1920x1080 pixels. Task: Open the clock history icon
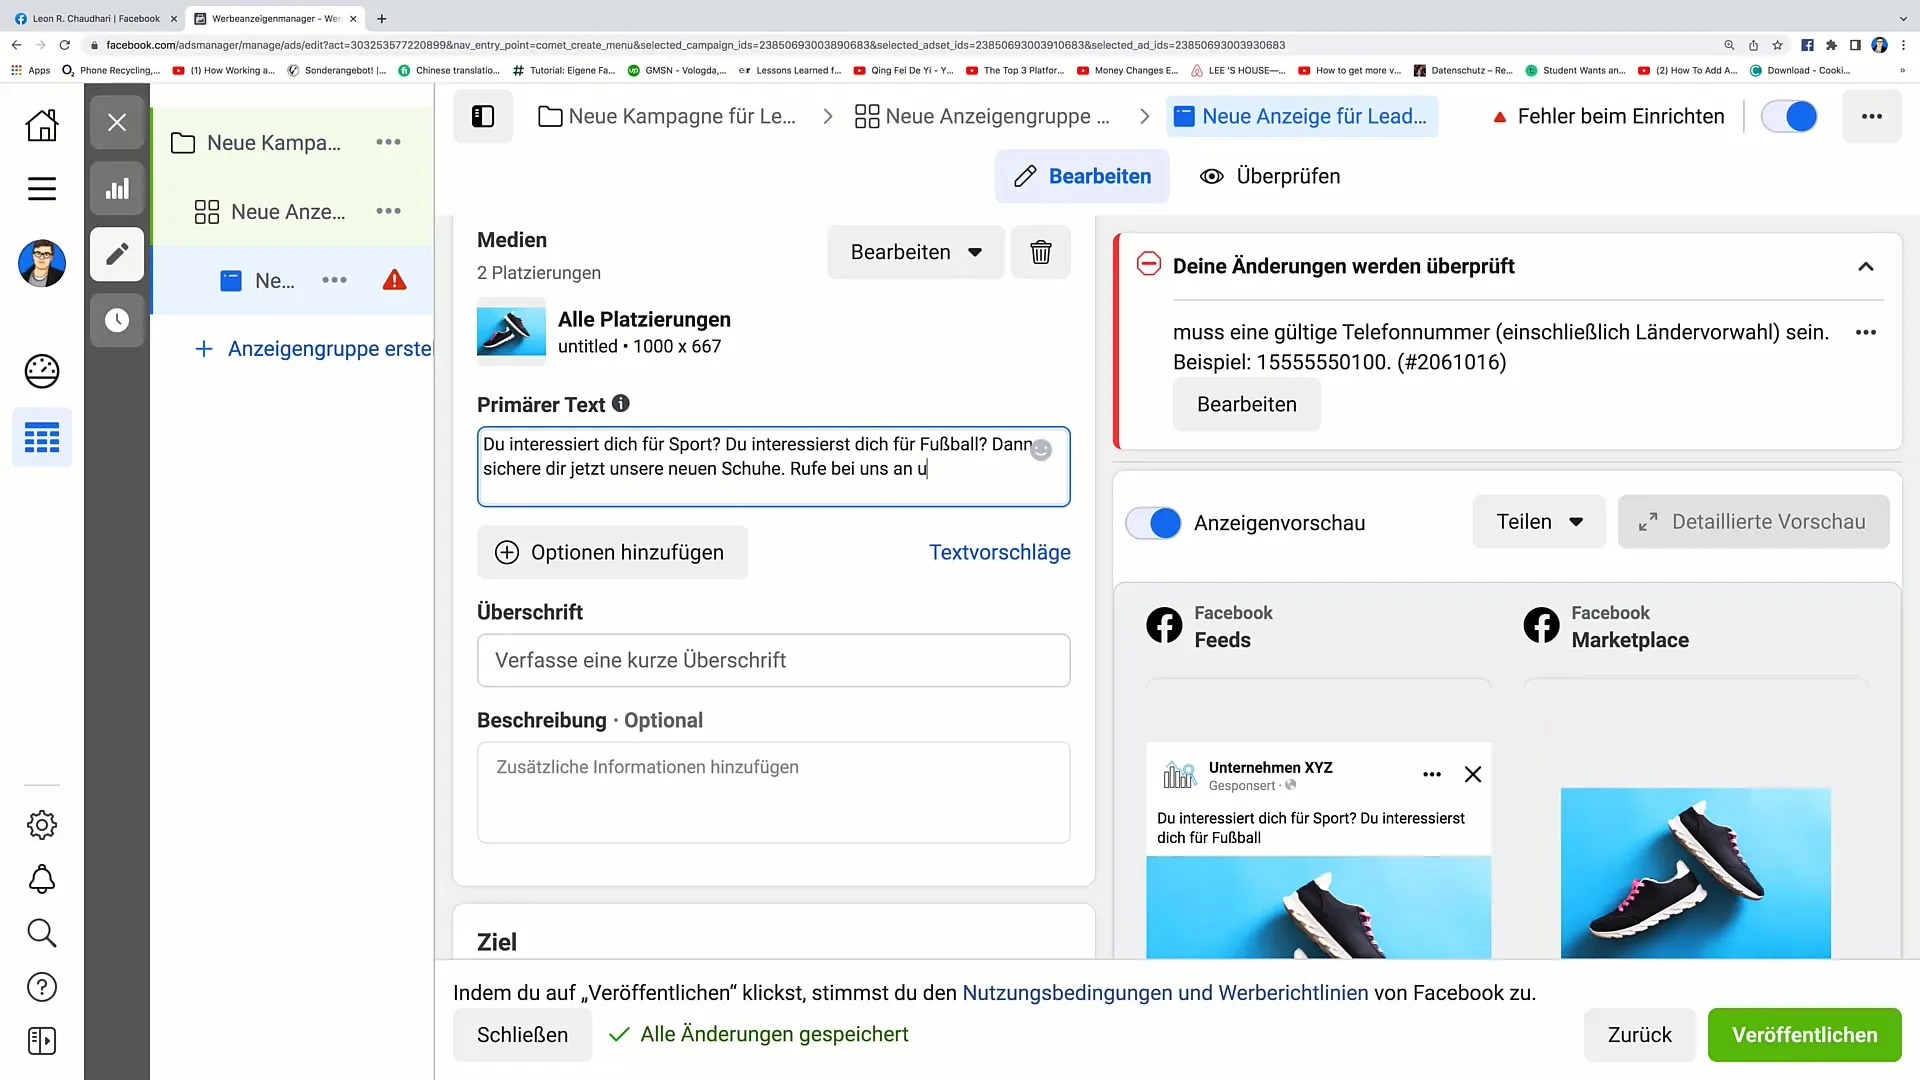click(117, 320)
